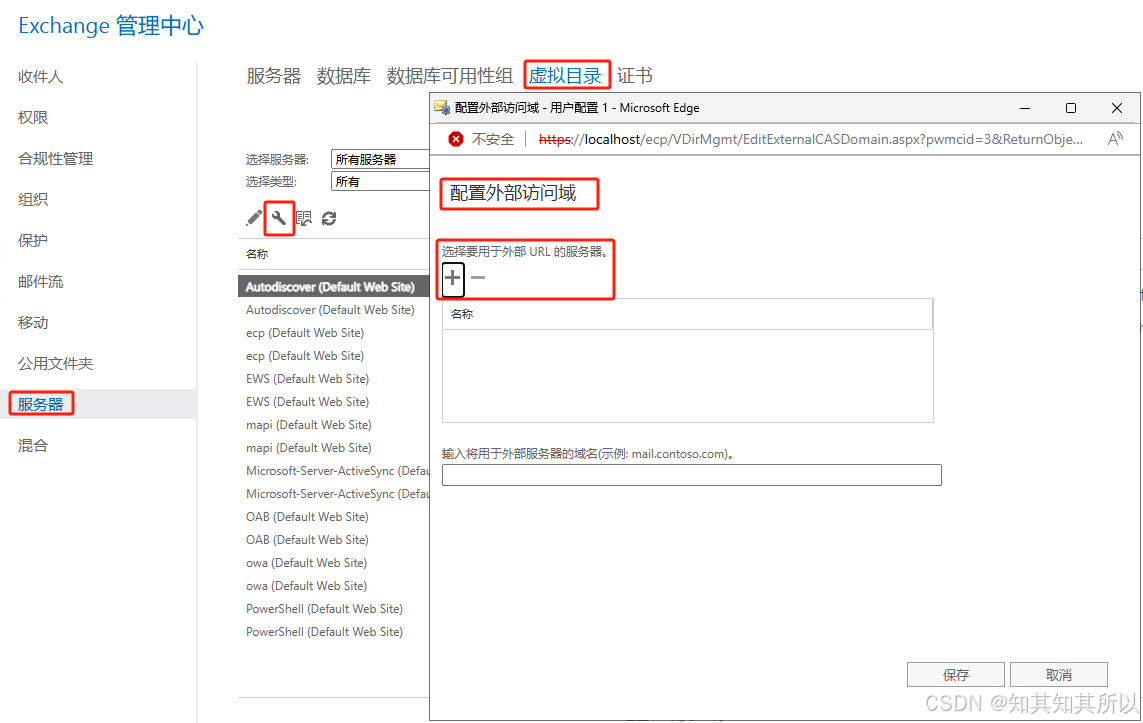Select the second EWS (Default Web Site) row
1143x723 pixels.
click(x=334, y=402)
